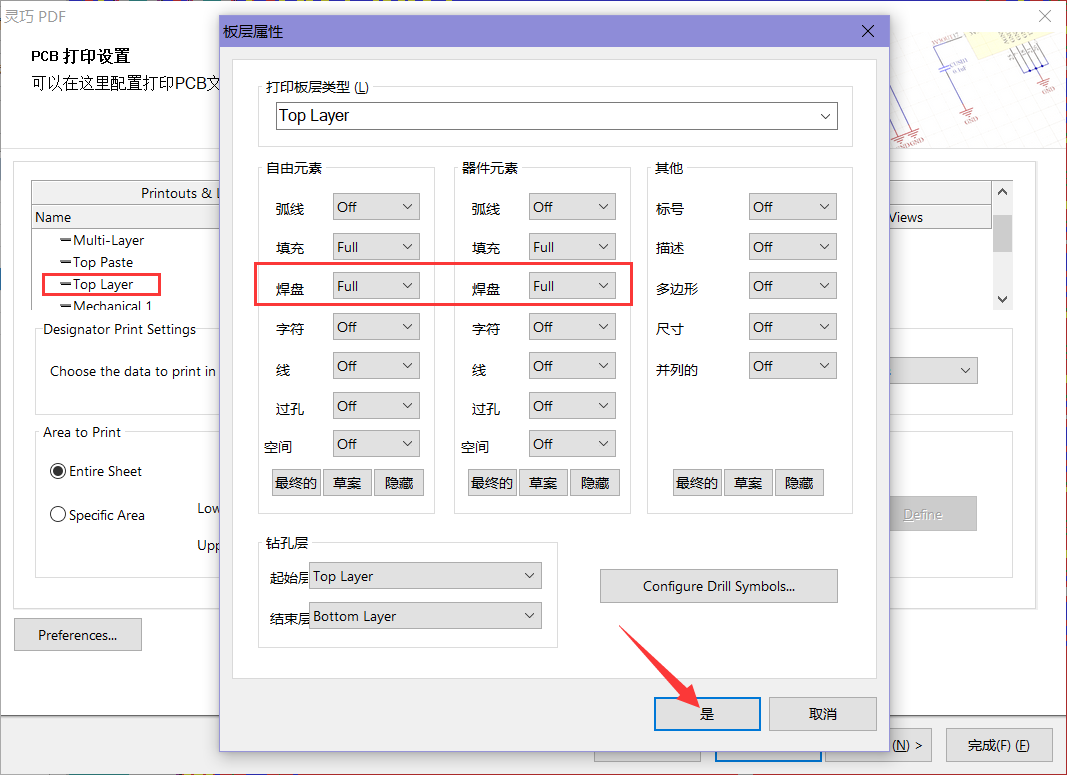Open 结束层 Bottom Layer dropdown
This screenshot has width=1067, height=775.
tap(425, 616)
